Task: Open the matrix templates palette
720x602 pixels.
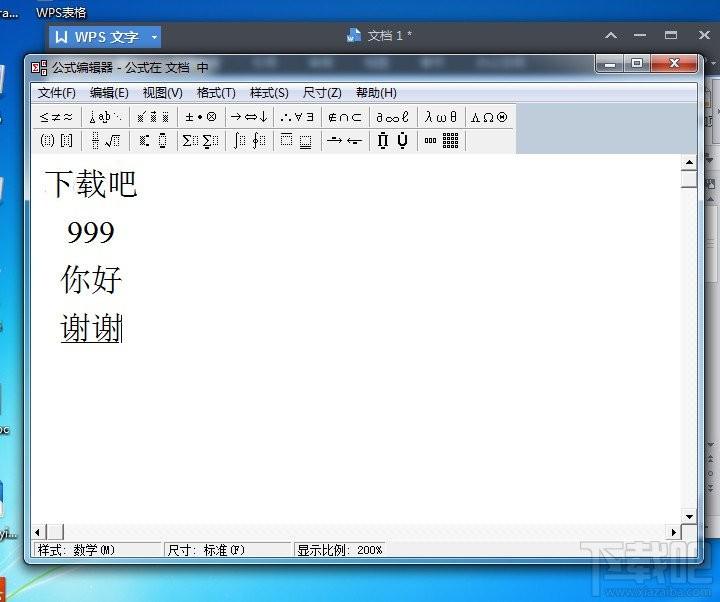Action: [x=441, y=141]
